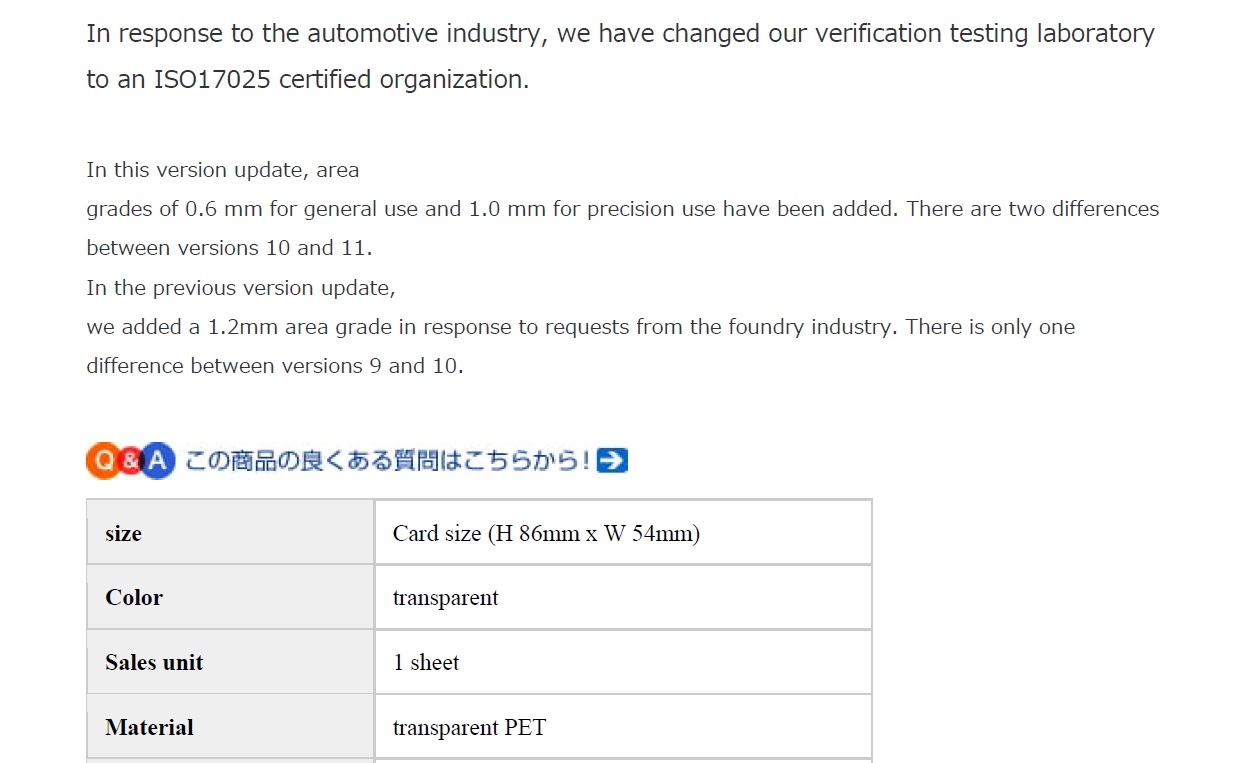Image resolution: width=1243 pixels, height=763 pixels.
Task: Click the 'between versions 10 and 11' text
Action: [x=229, y=248]
